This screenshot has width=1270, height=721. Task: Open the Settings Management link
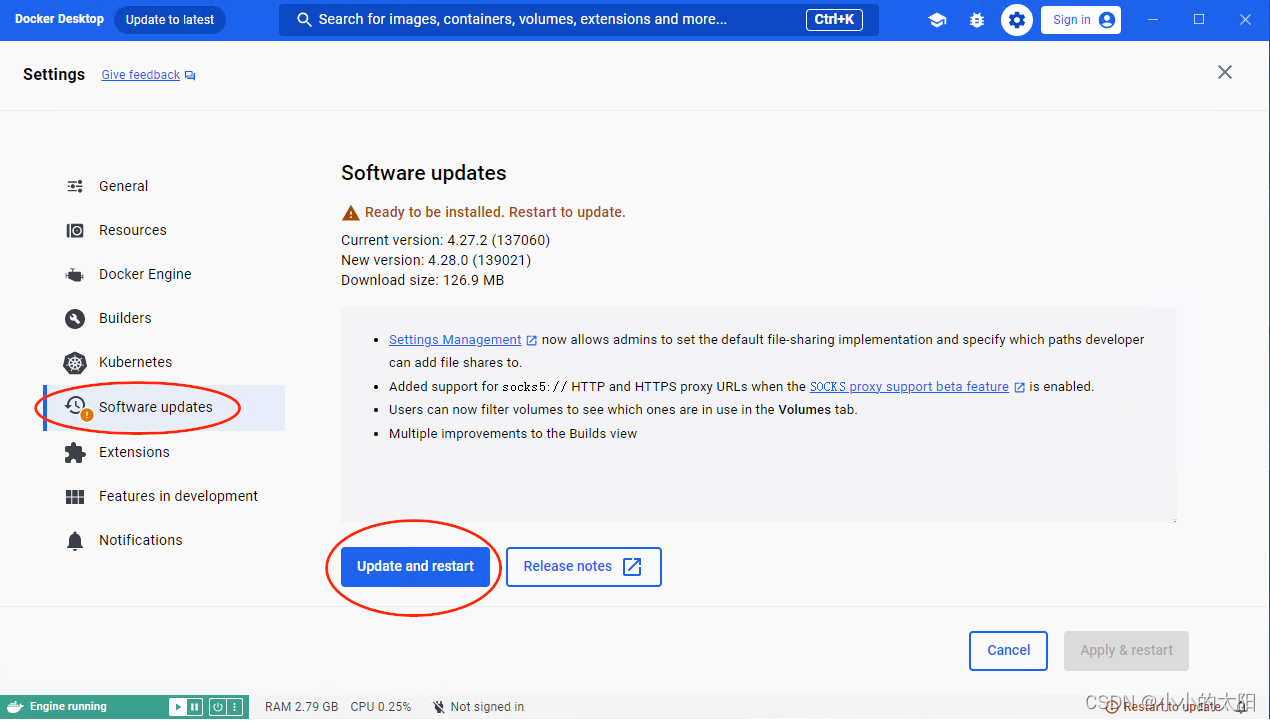(463, 340)
